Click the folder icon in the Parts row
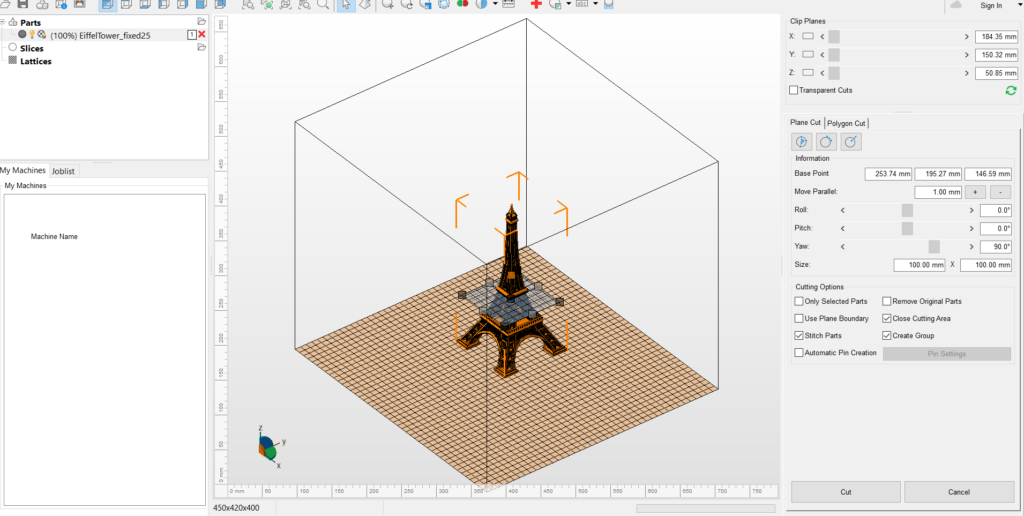Viewport: 1024px width, 516px height. tap(201, 22)
